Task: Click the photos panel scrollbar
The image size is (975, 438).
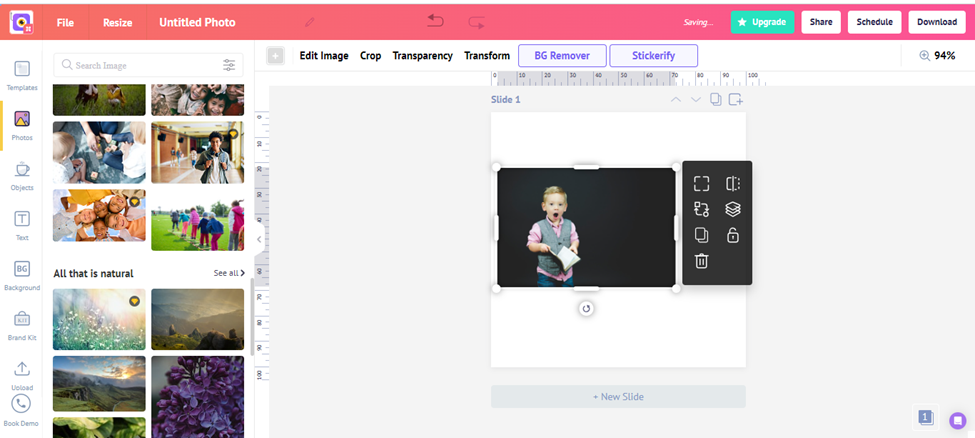Action: (x=252, y=317)
